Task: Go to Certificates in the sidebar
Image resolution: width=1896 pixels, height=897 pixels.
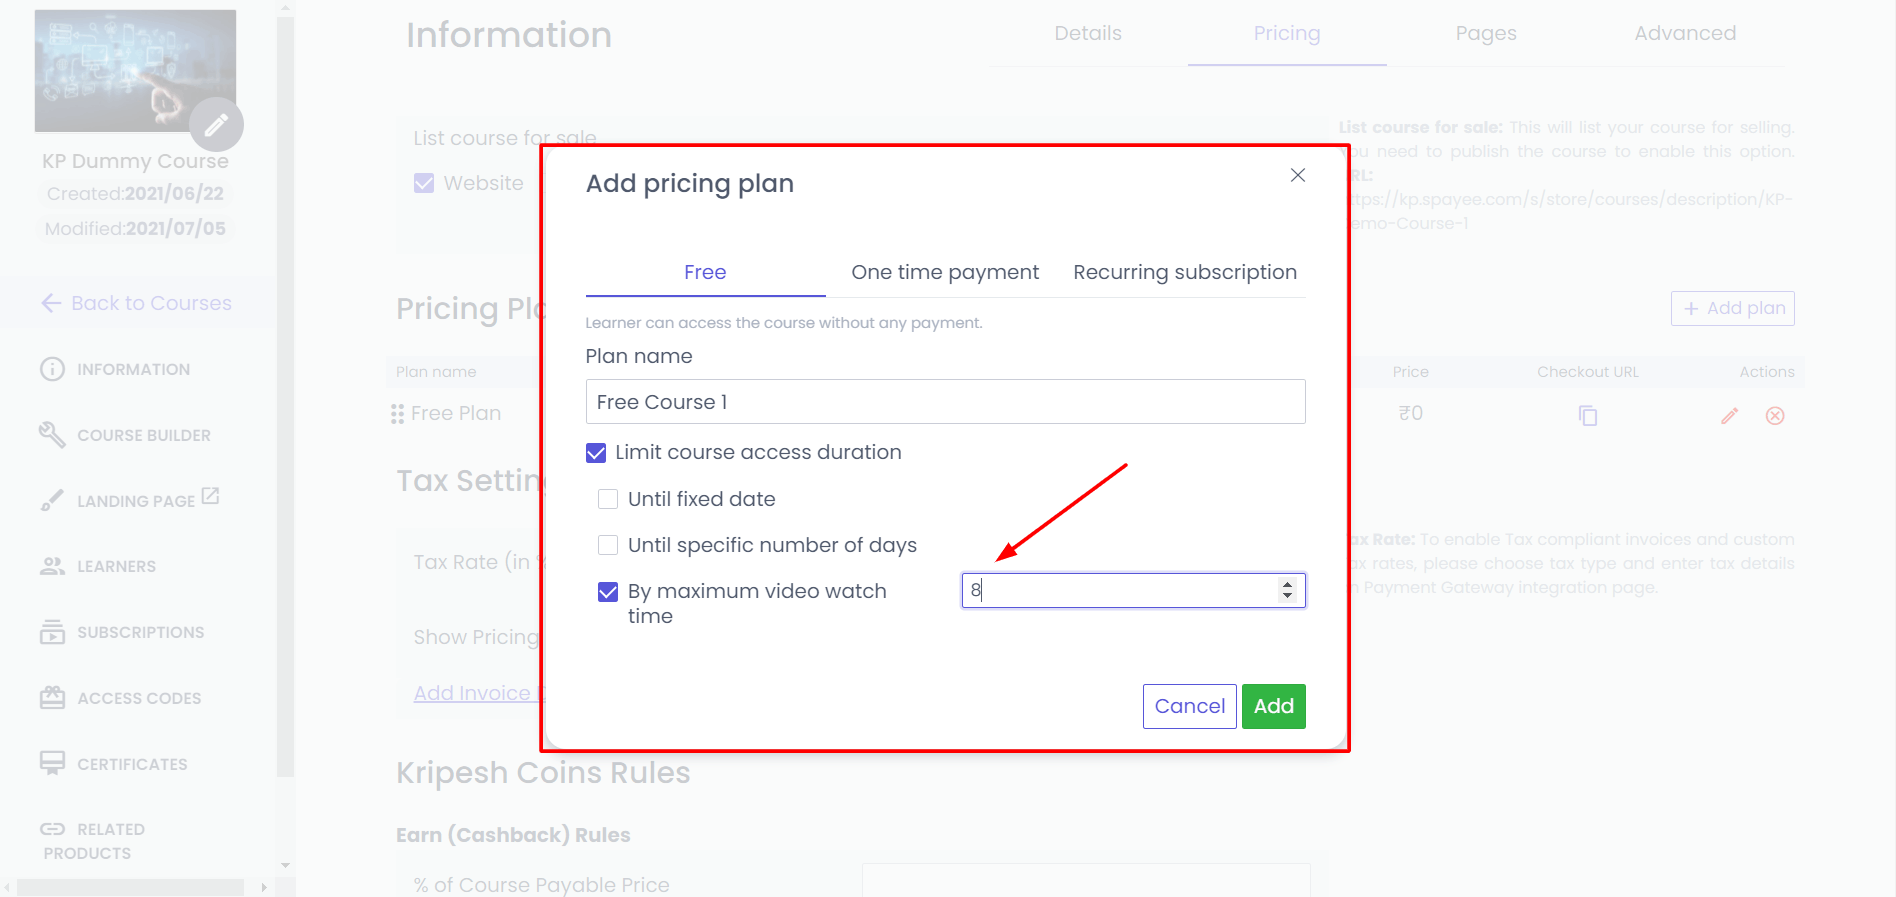Action: coord(132,764)
